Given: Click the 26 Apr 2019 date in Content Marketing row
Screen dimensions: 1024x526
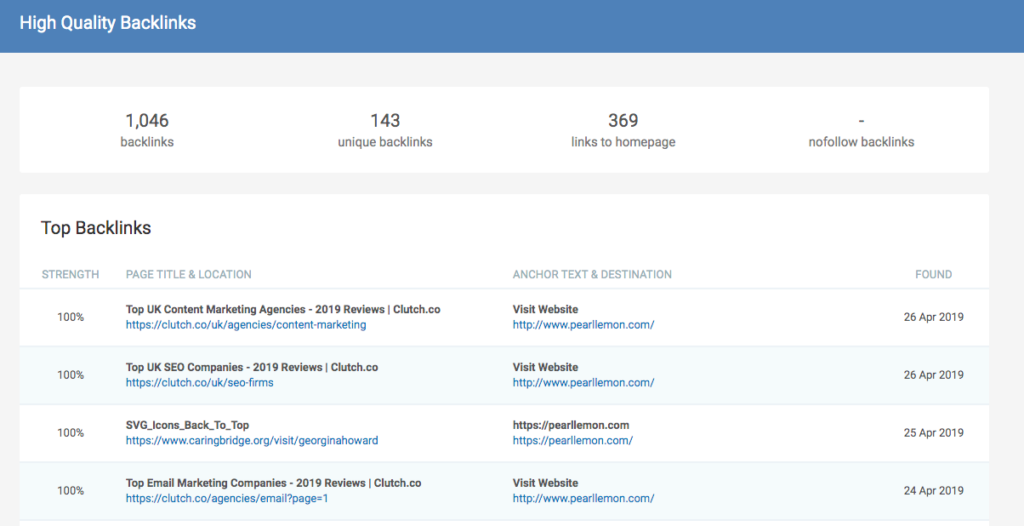Looking at the screenshot, I should coord(934,317).
